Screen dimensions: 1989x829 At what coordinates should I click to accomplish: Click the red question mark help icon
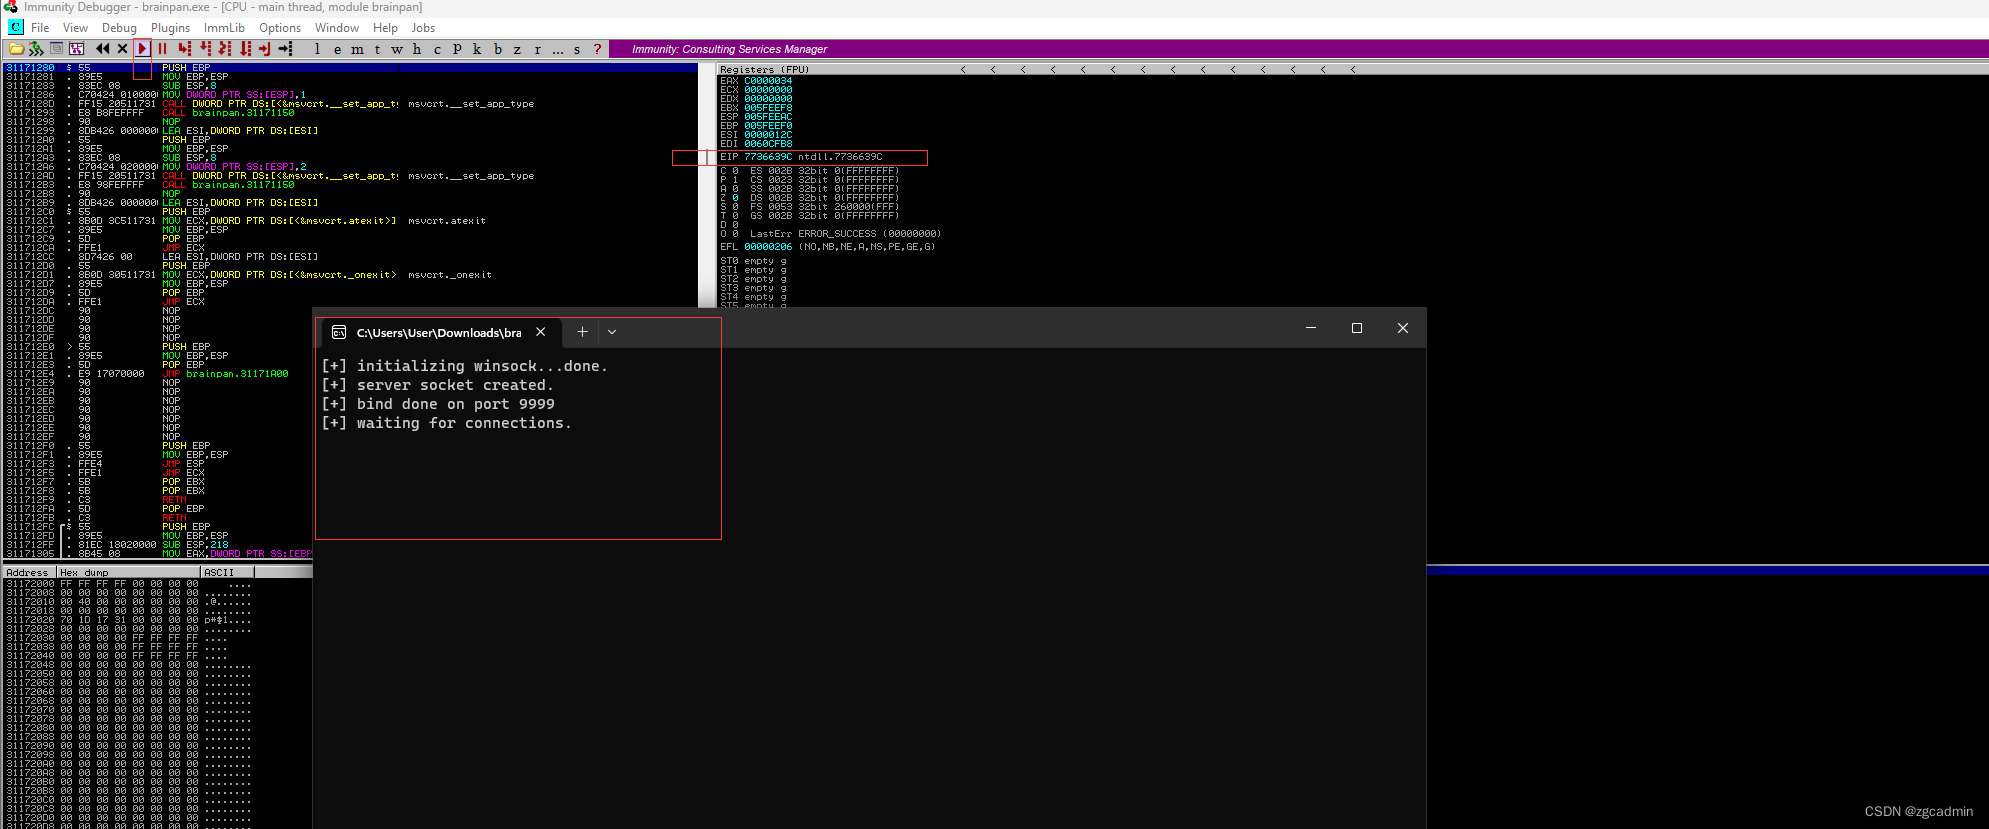click(x=597, y=49)
